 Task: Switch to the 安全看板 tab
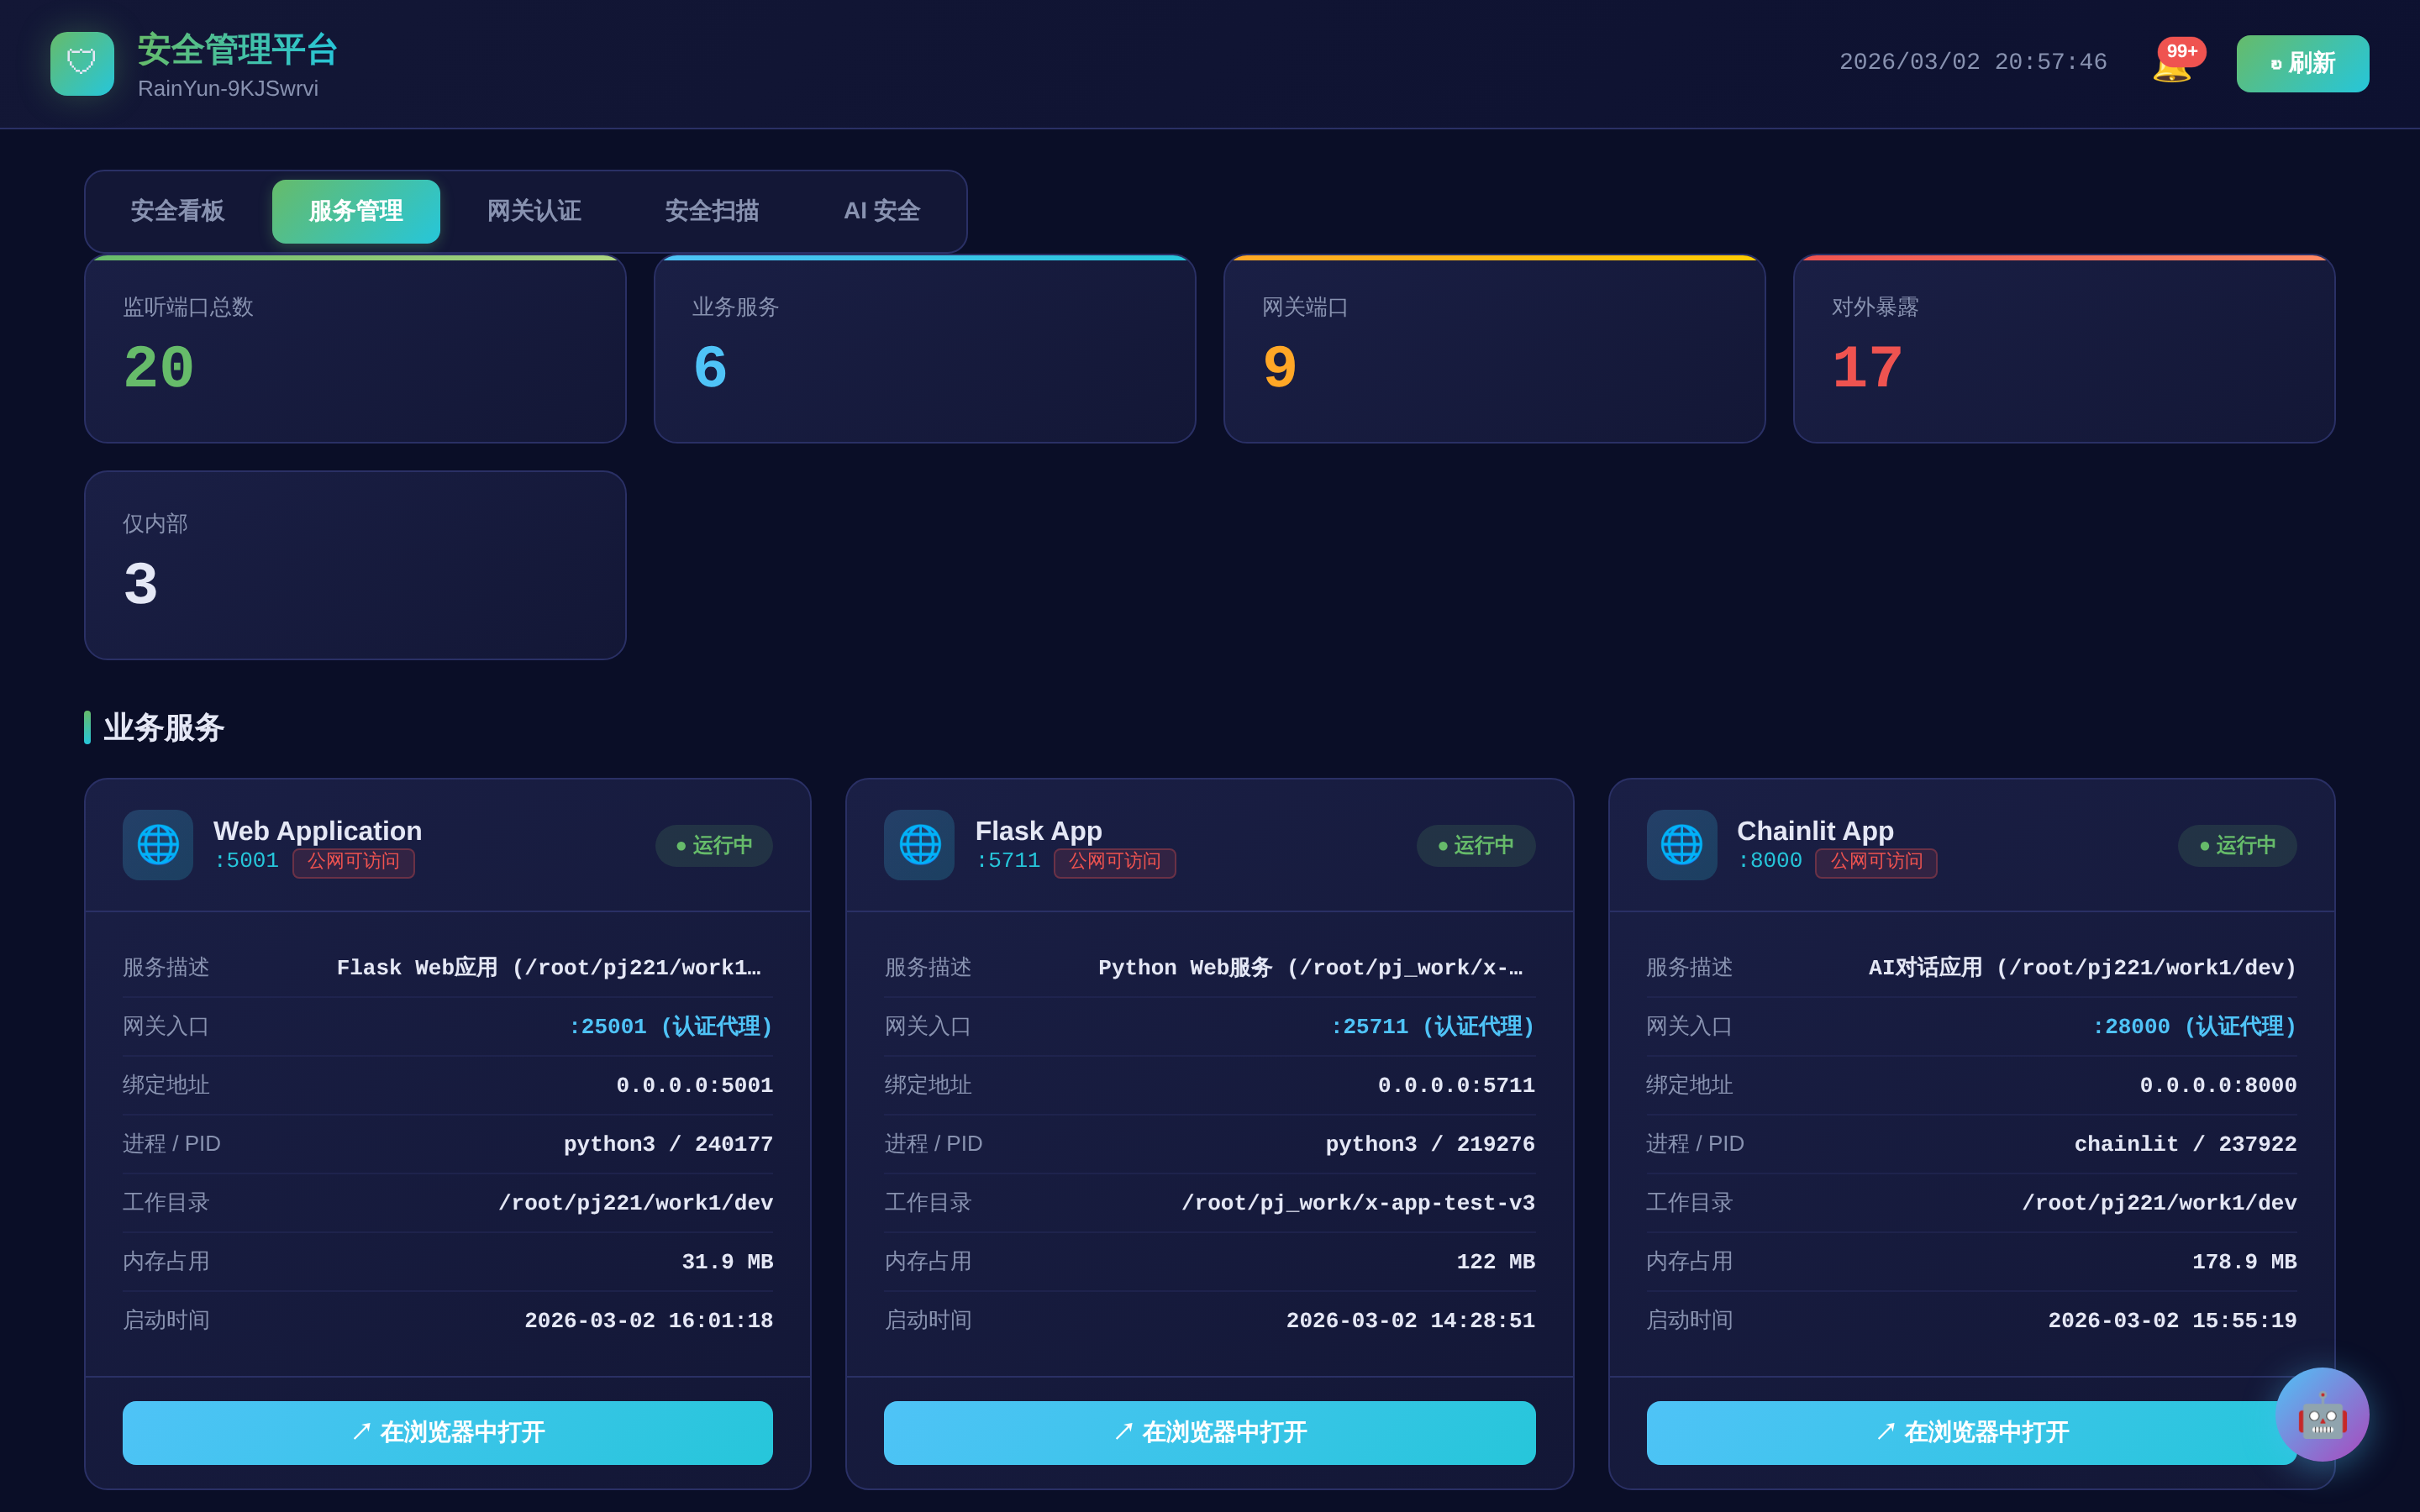(177, 211)
